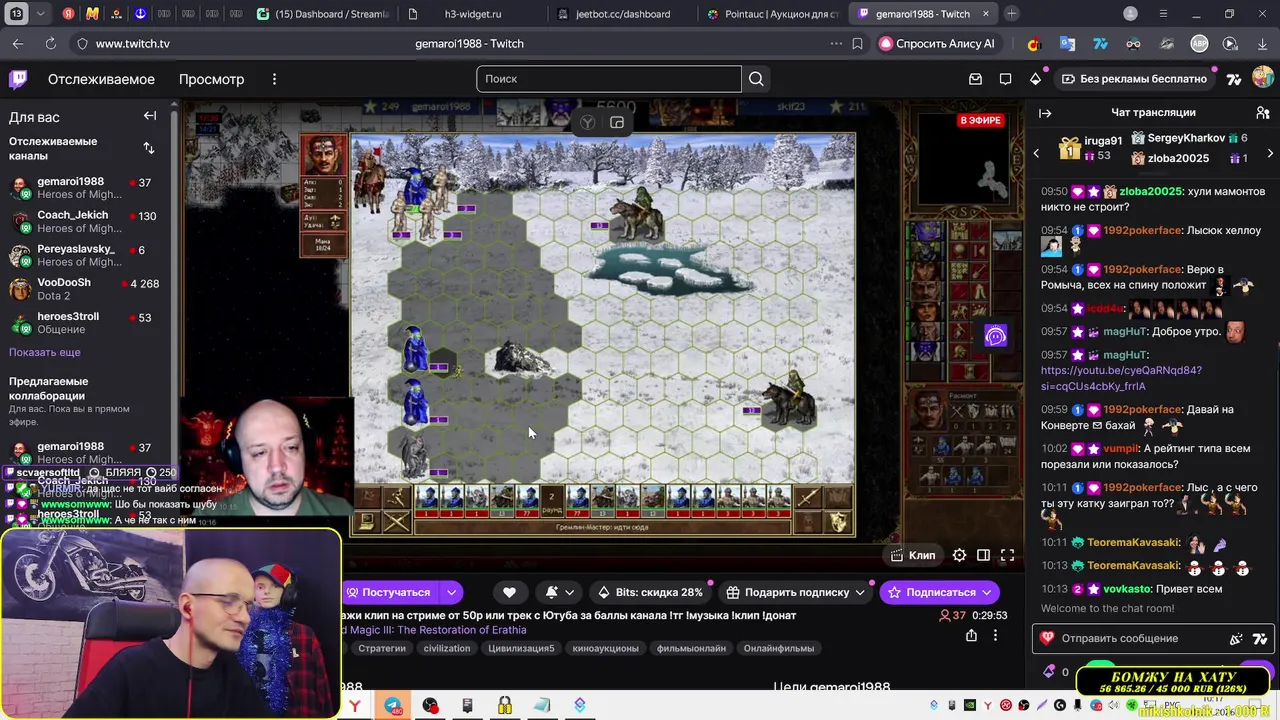
Task: Go back in browser
Action: (18, 44)
